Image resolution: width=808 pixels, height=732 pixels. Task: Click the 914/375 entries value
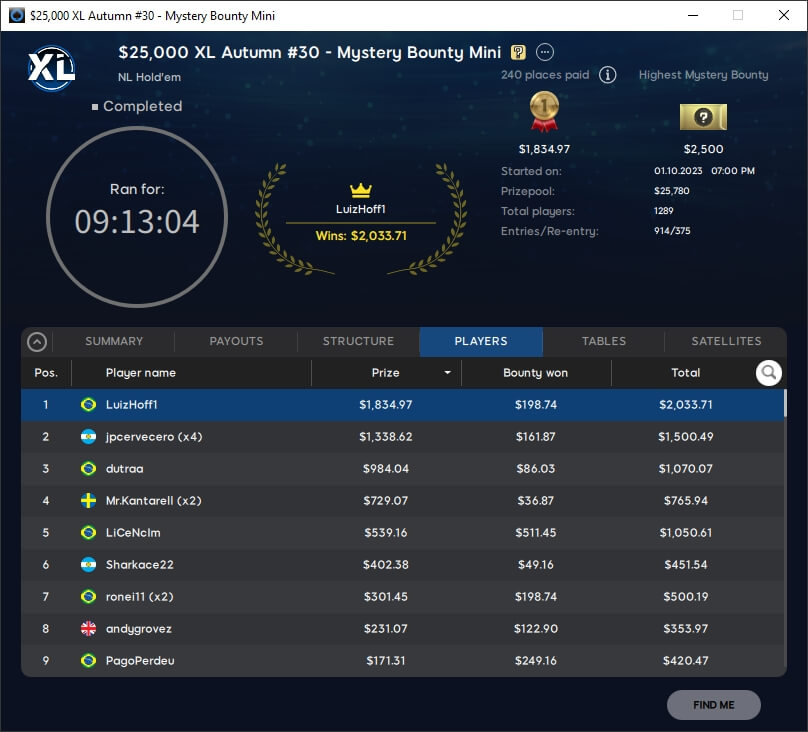(x=672, y=231)
